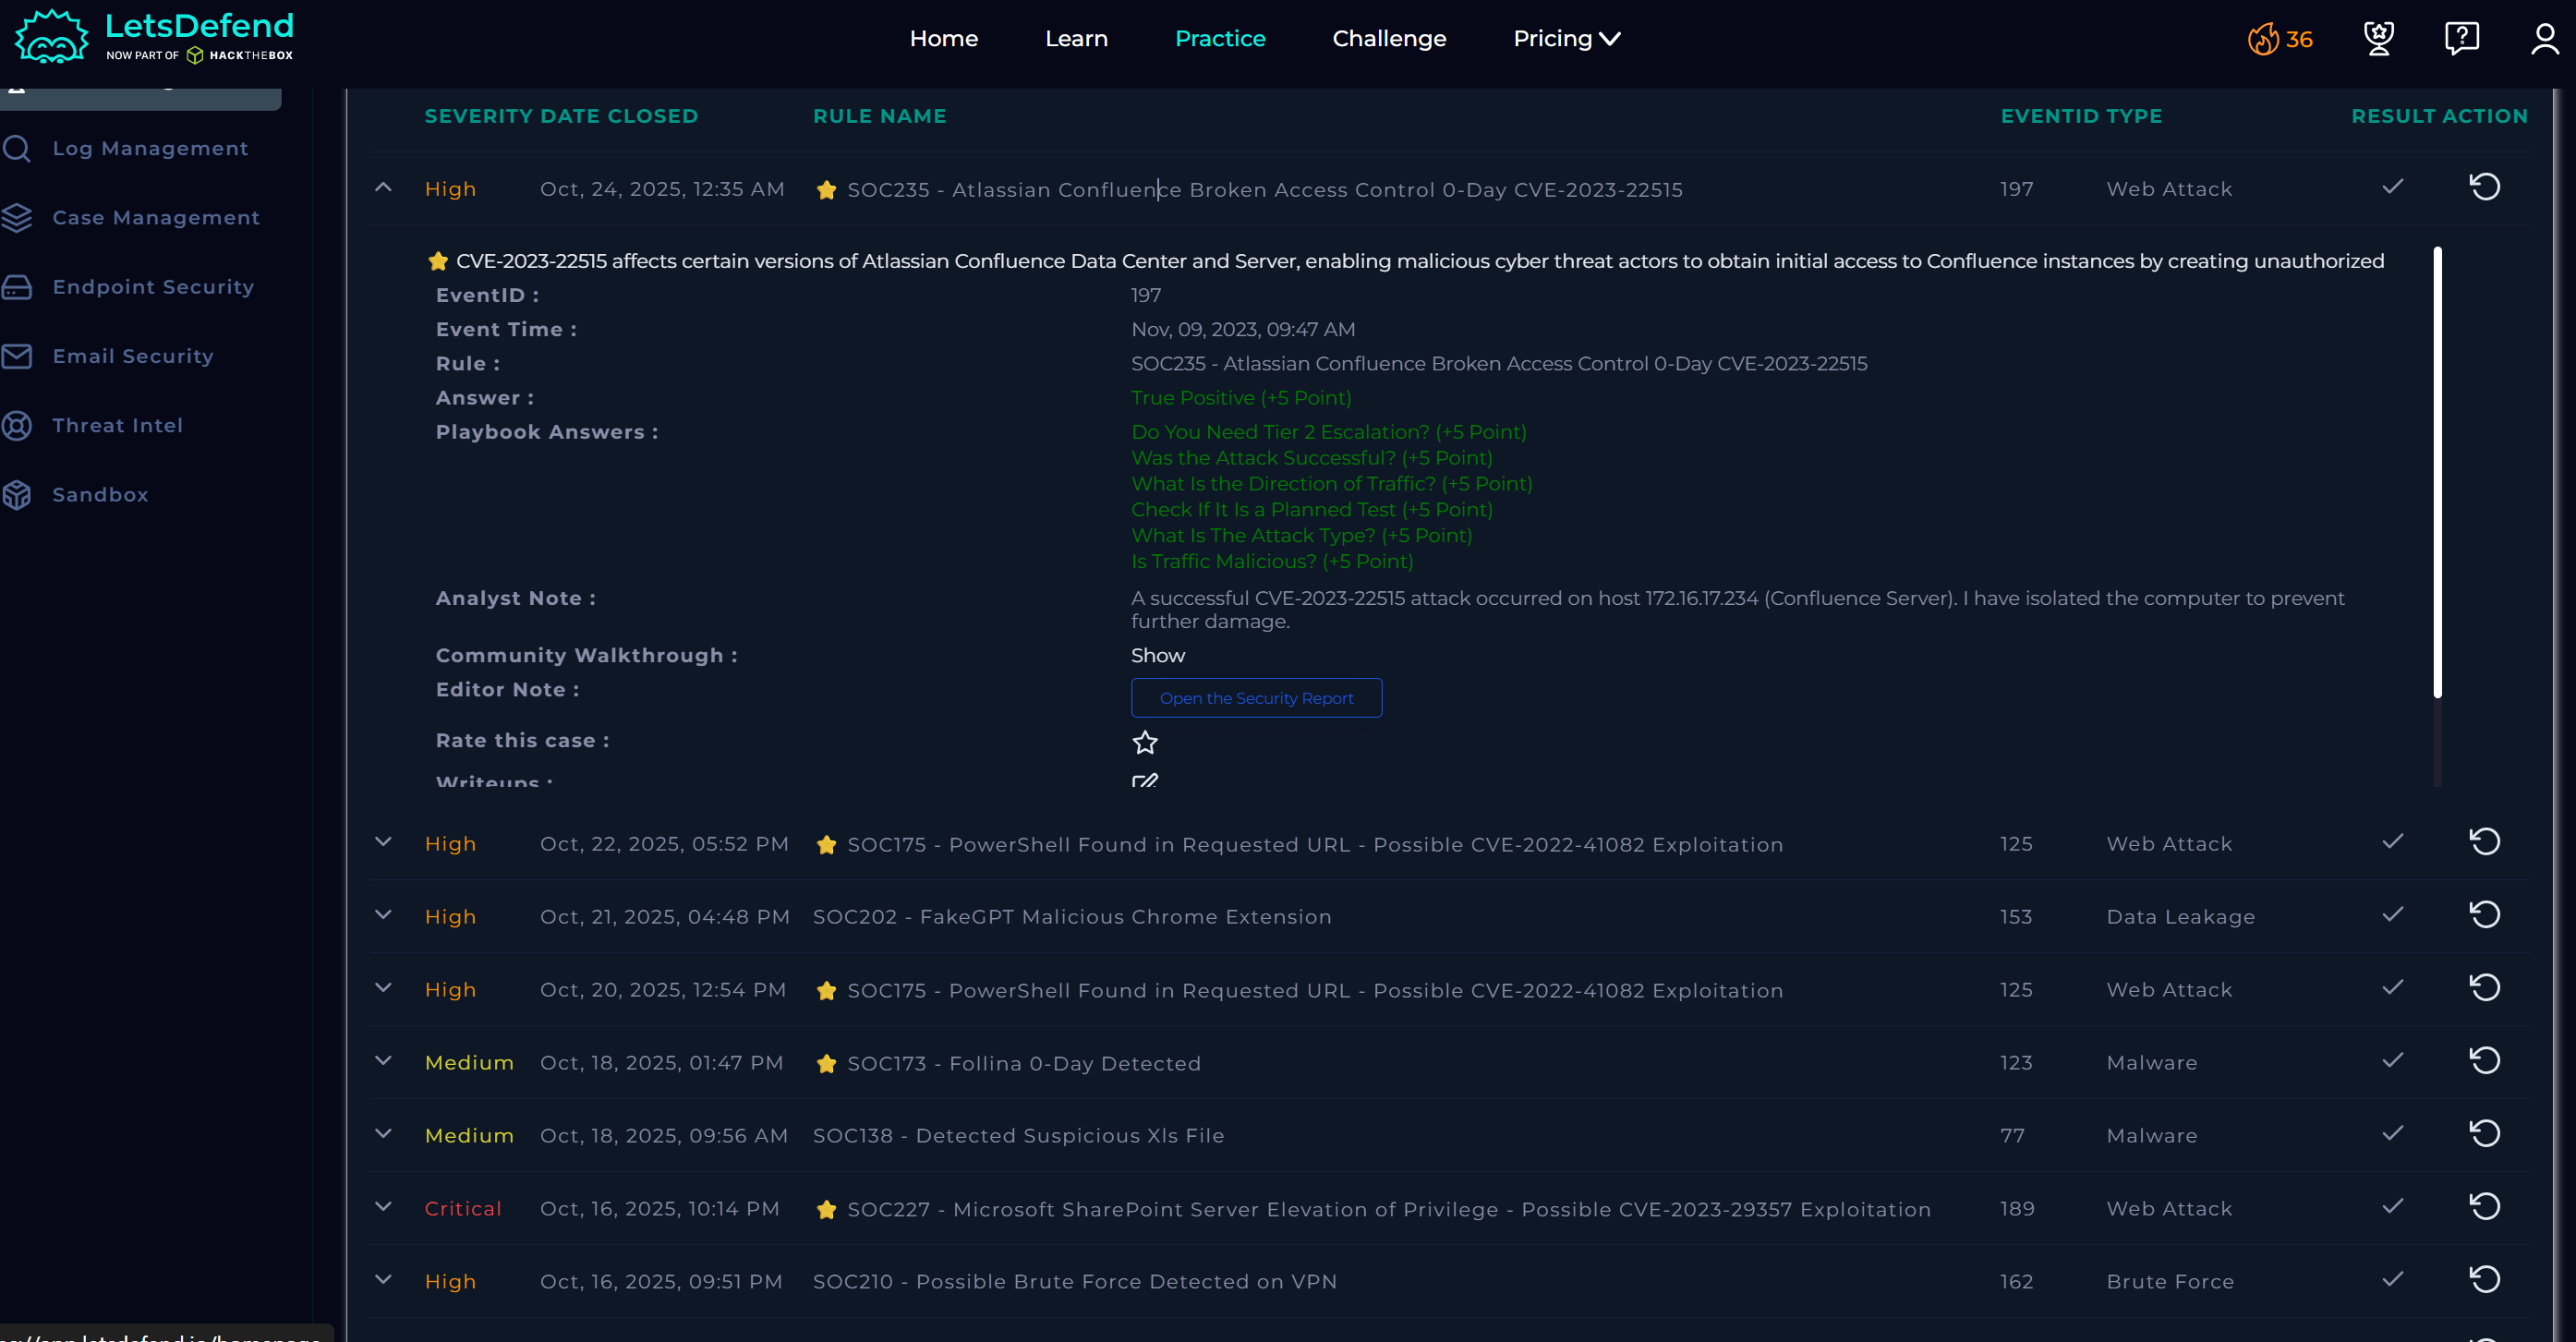Click the Threat Intel lifebuoy icon
This screenshot has width=2576, height=1342.
17,425
